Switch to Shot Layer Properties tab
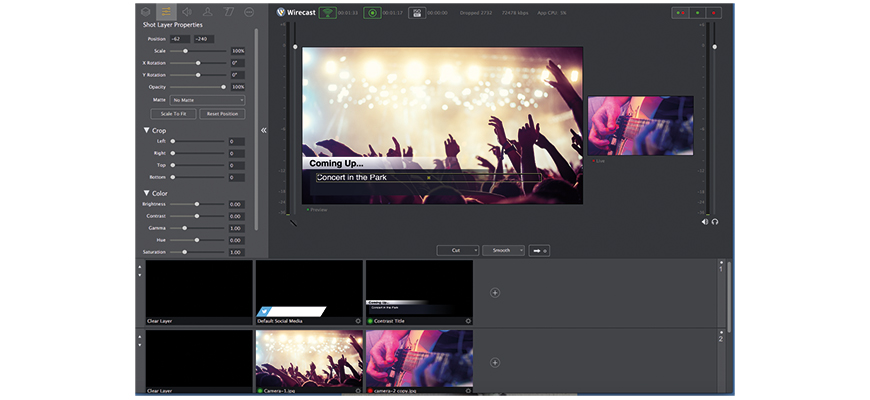 (164, 11)
